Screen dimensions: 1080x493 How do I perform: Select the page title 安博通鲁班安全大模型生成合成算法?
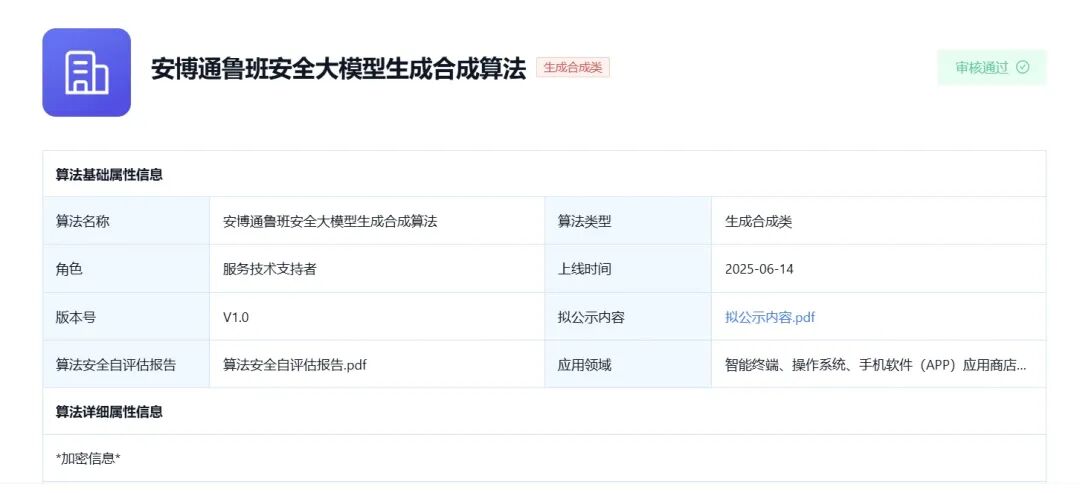coord(339,68)
